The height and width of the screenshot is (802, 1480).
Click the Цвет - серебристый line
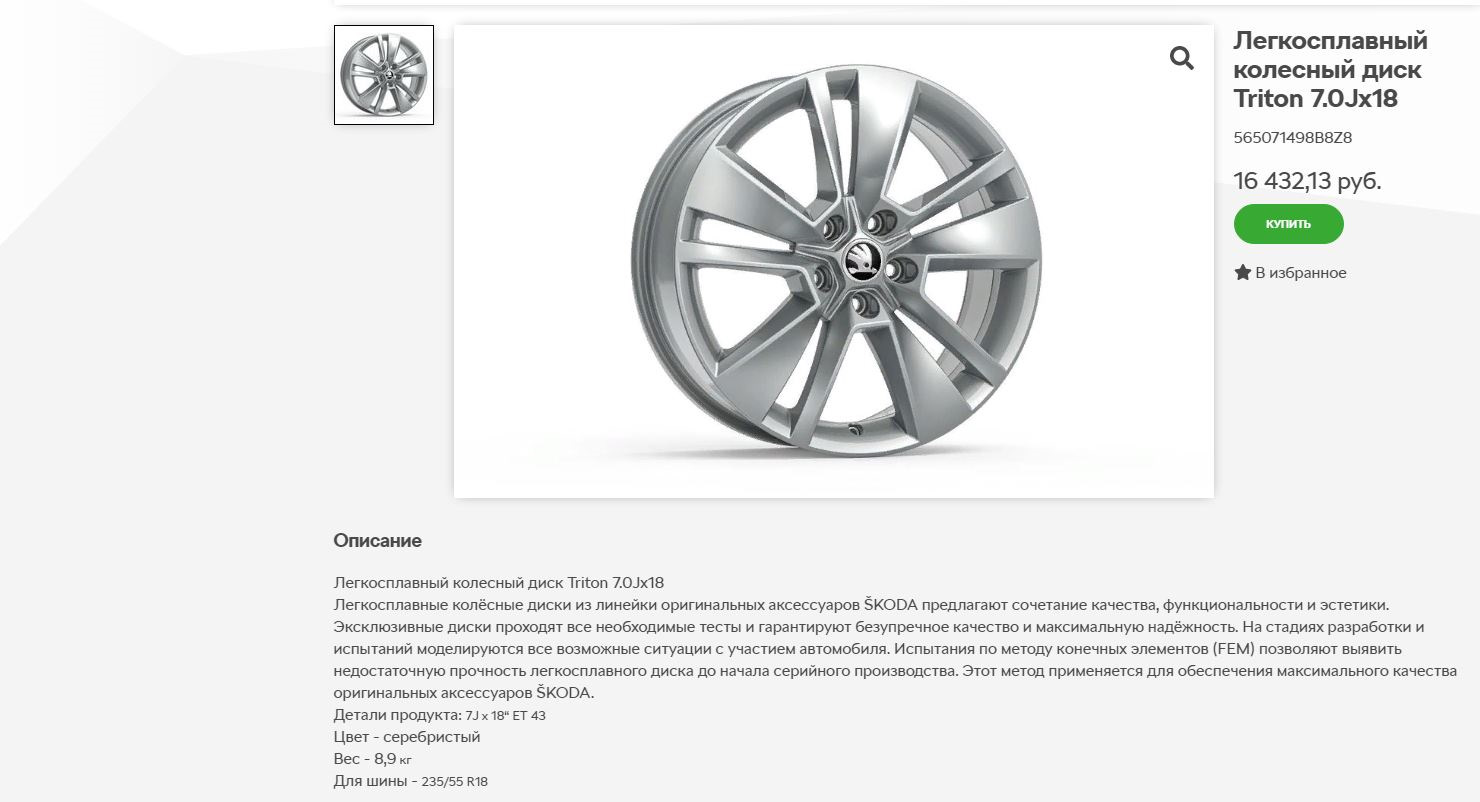point(407,737)
